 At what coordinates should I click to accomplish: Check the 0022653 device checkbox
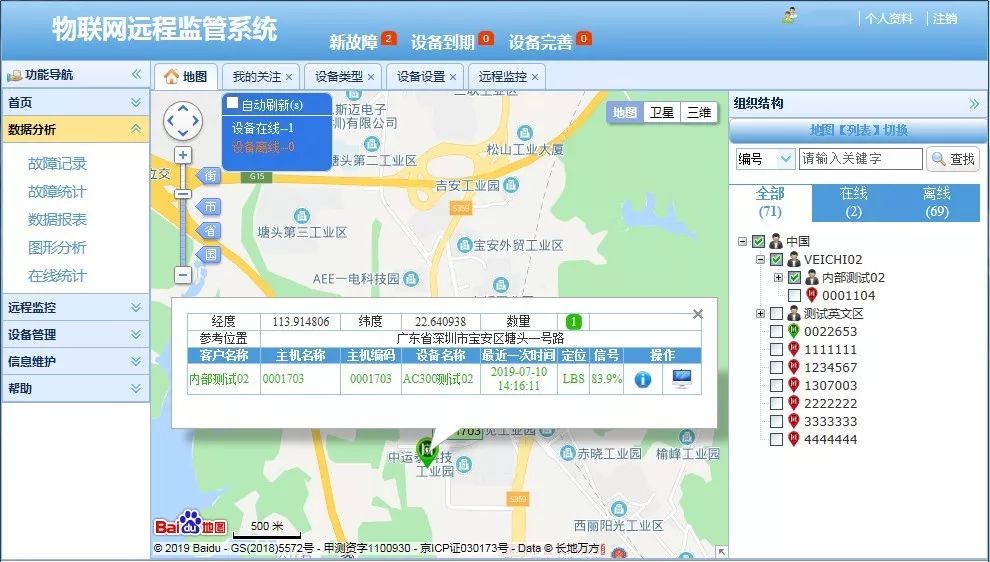[x=777, y=332]
